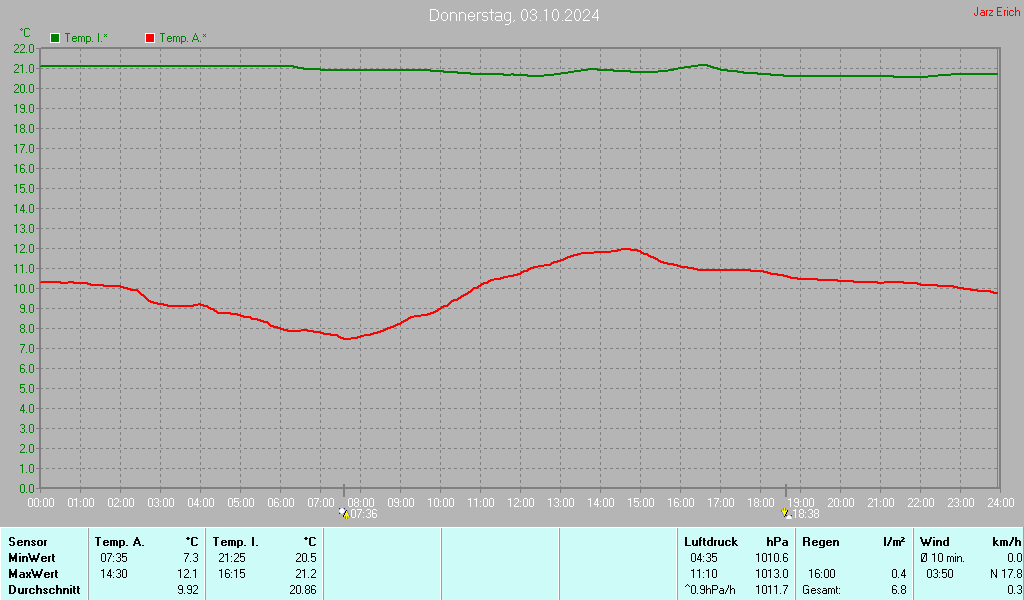Click the wind average value 0.3
Screen dimensions: 1024x600
tap(1015, 590)
